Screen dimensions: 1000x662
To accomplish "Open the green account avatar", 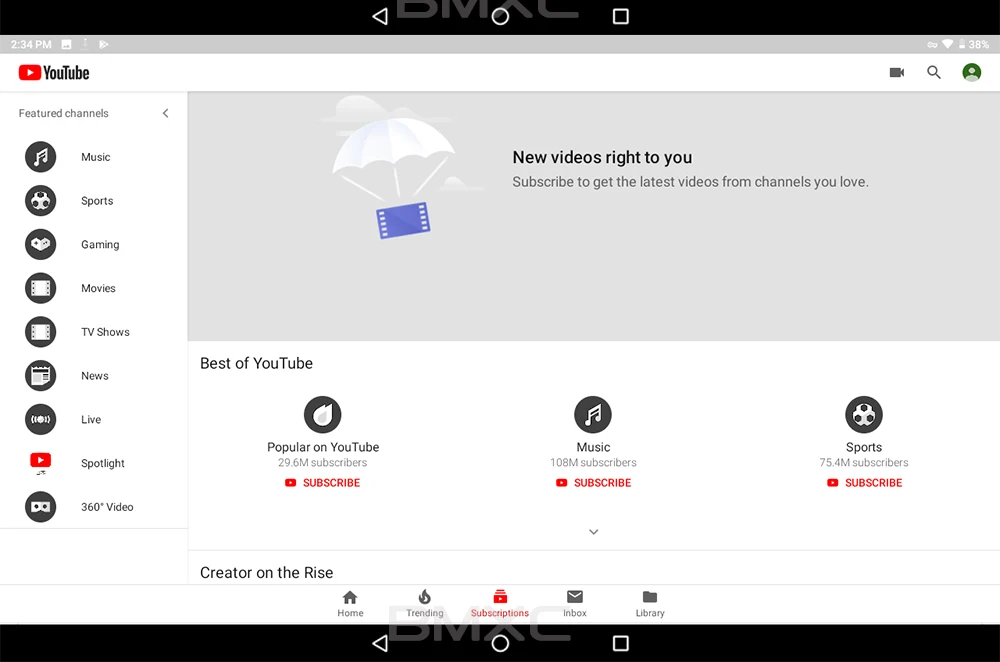I will click(x=971, y=73).
